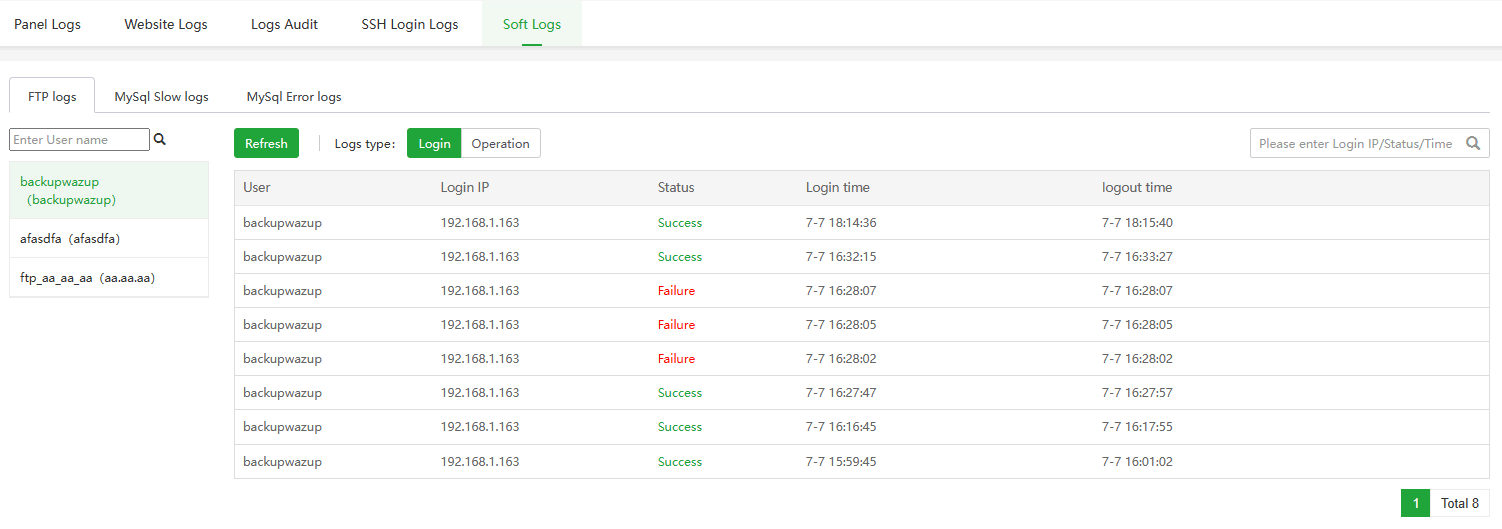Viewport: 1502px width, 529px height.
Task: Click the Login IP/Status/Time search field
Action: [1355, 143]
